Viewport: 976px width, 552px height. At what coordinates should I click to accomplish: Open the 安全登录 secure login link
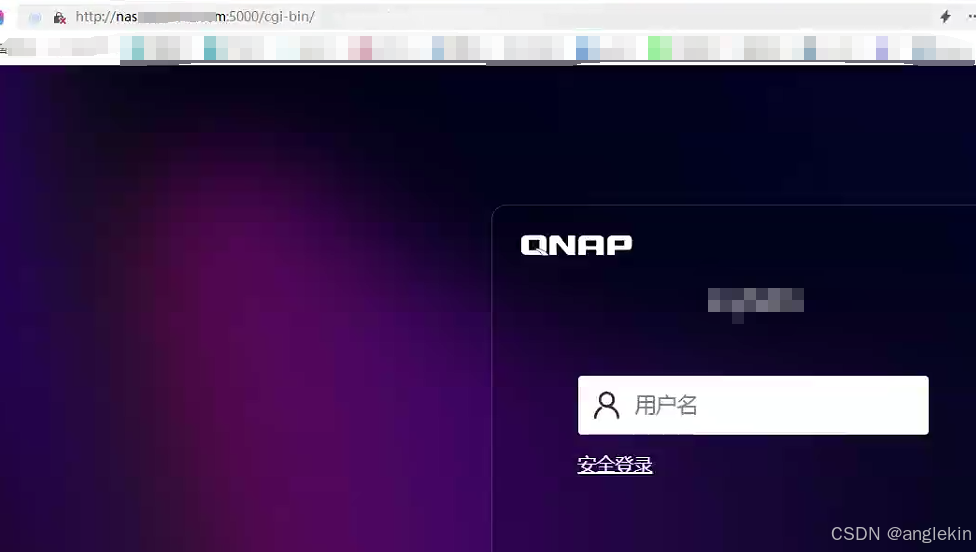[x=614, y=464]
